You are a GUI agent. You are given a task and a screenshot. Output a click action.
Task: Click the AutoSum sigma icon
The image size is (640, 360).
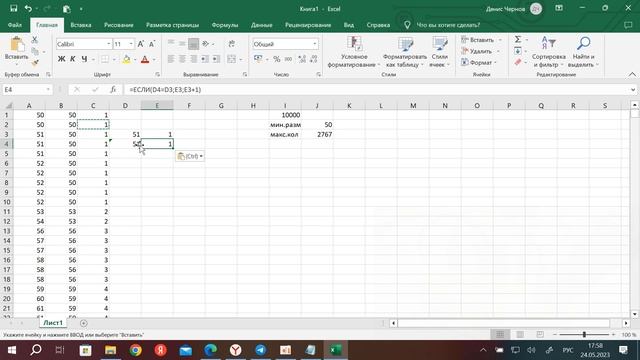tap(518, 39)
